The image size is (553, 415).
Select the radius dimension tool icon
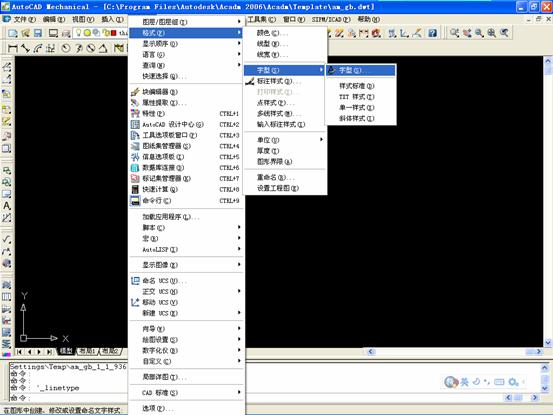pyautogui.click(x=66, y=48)
